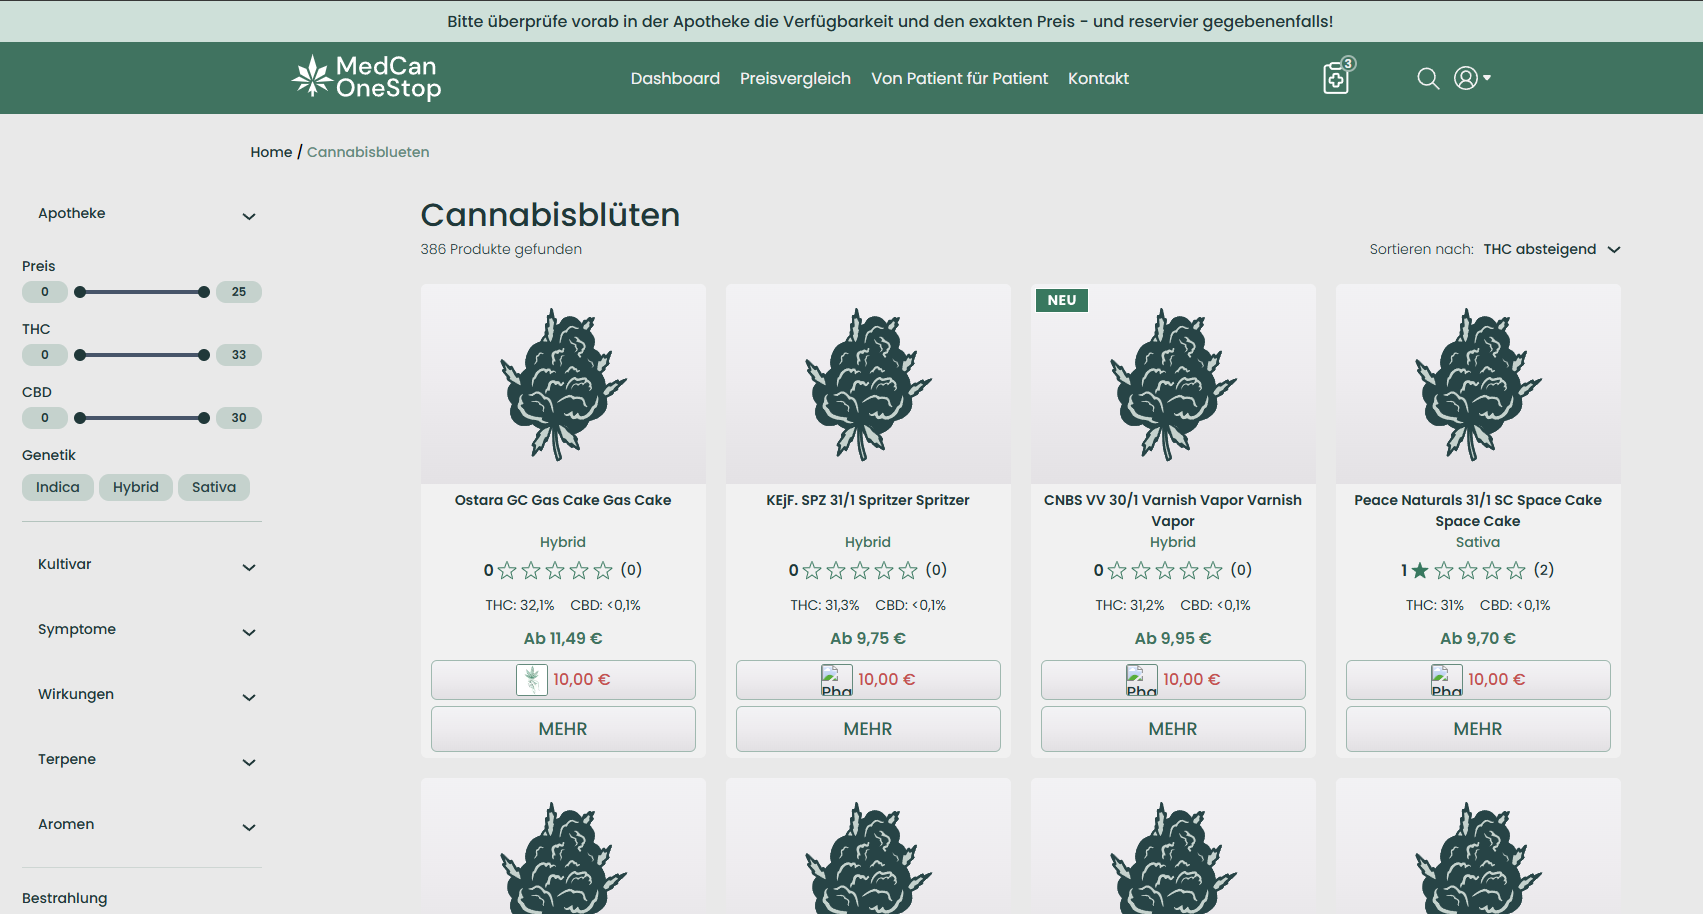Toggle the Indica genetics filter
Screen dimensions: 1703x914
point(58,487)
